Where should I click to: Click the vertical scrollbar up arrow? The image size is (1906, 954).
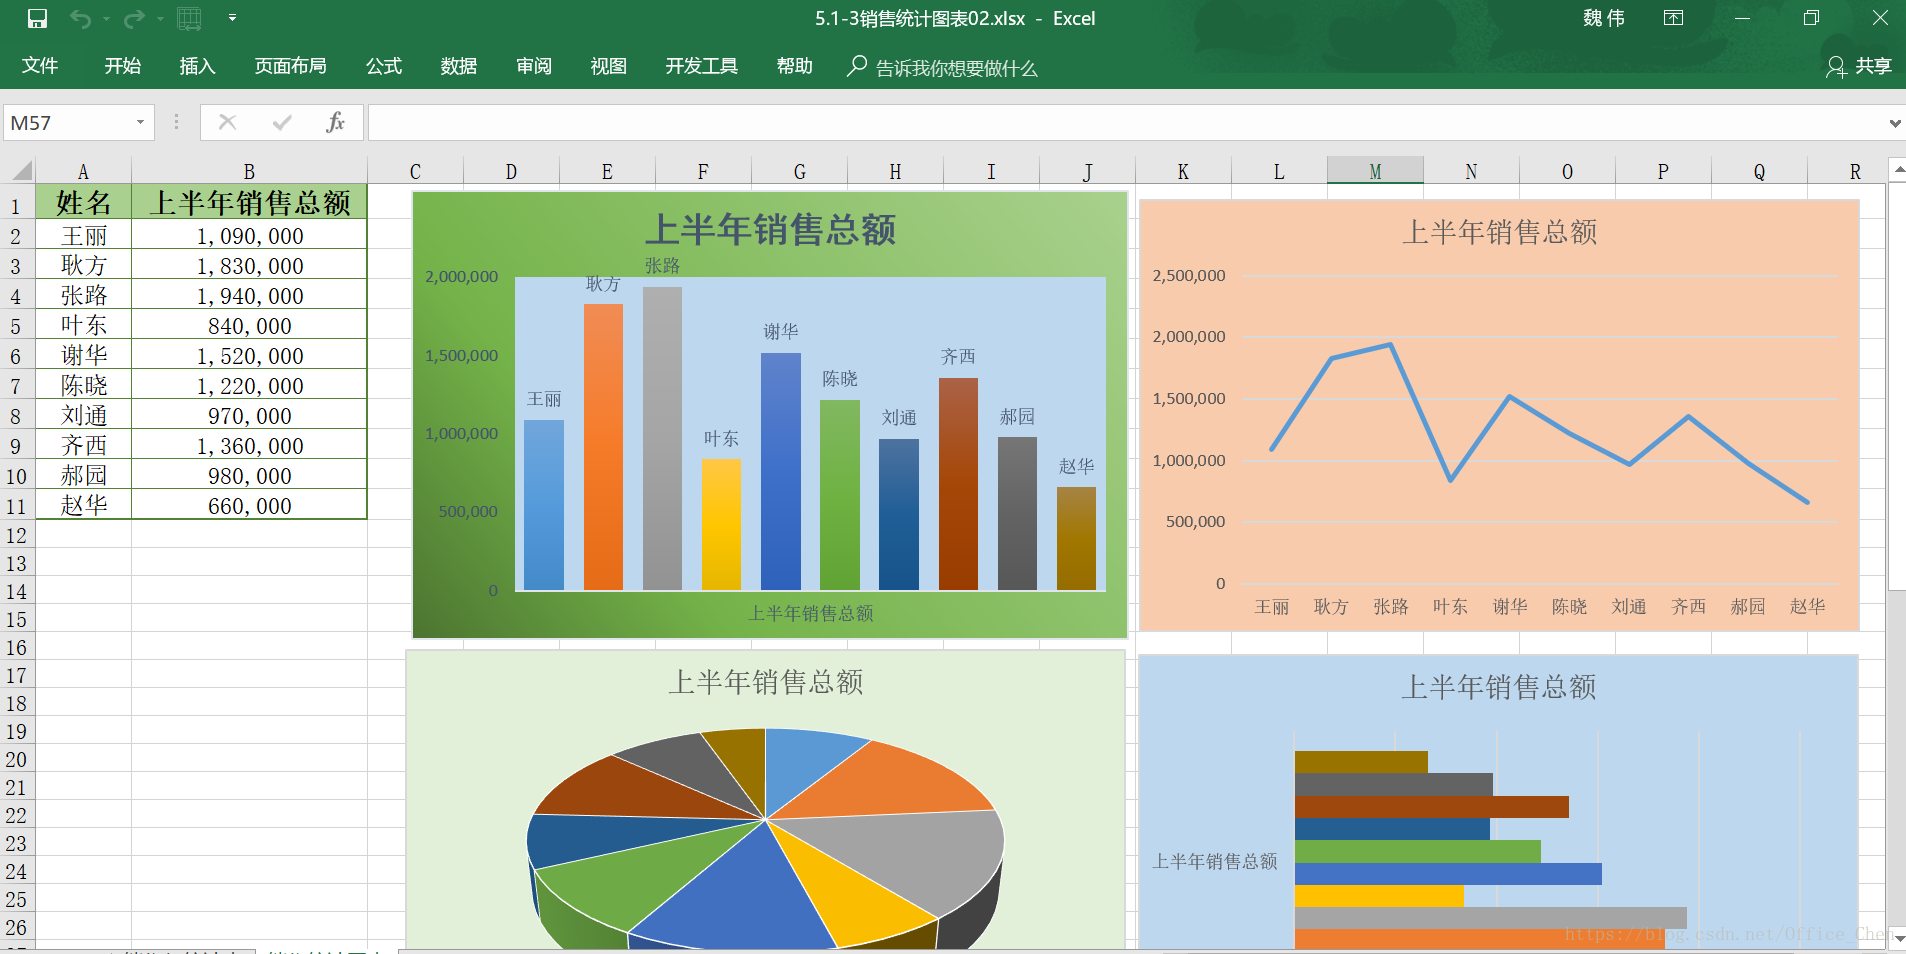pos(1897,170)
